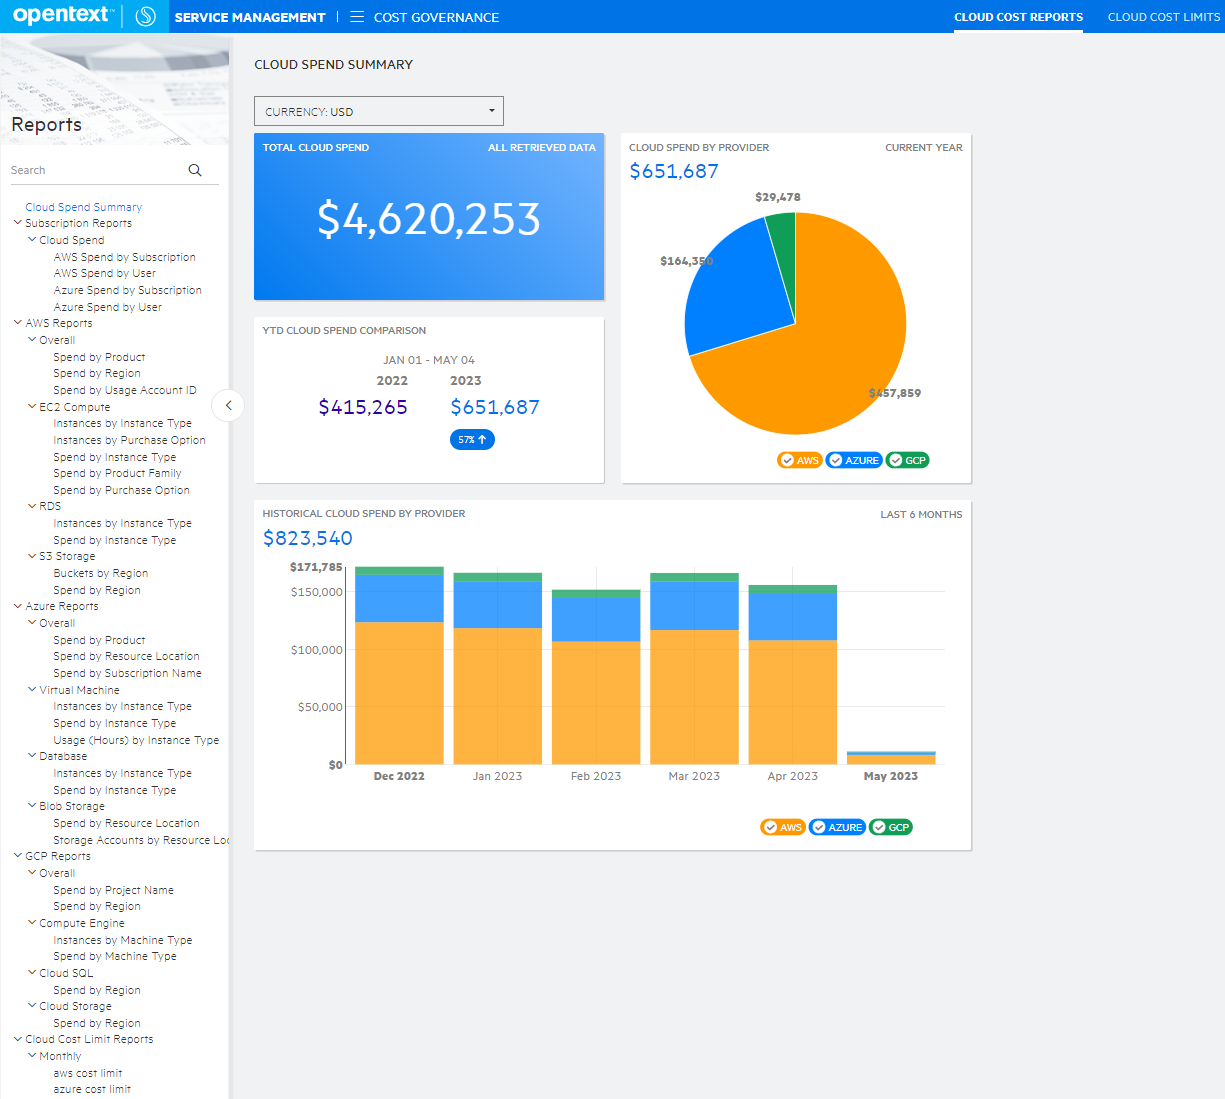Click the 57% increase badge
1225x1099 pixels.
click(472, 439)
